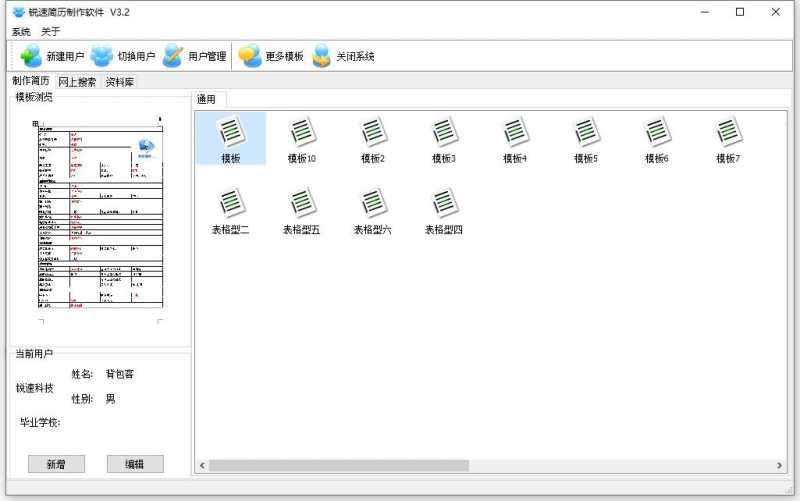Pick the 表格型五 template icon
The width and height of the screenshot is (800, 501).
point(302,205)
